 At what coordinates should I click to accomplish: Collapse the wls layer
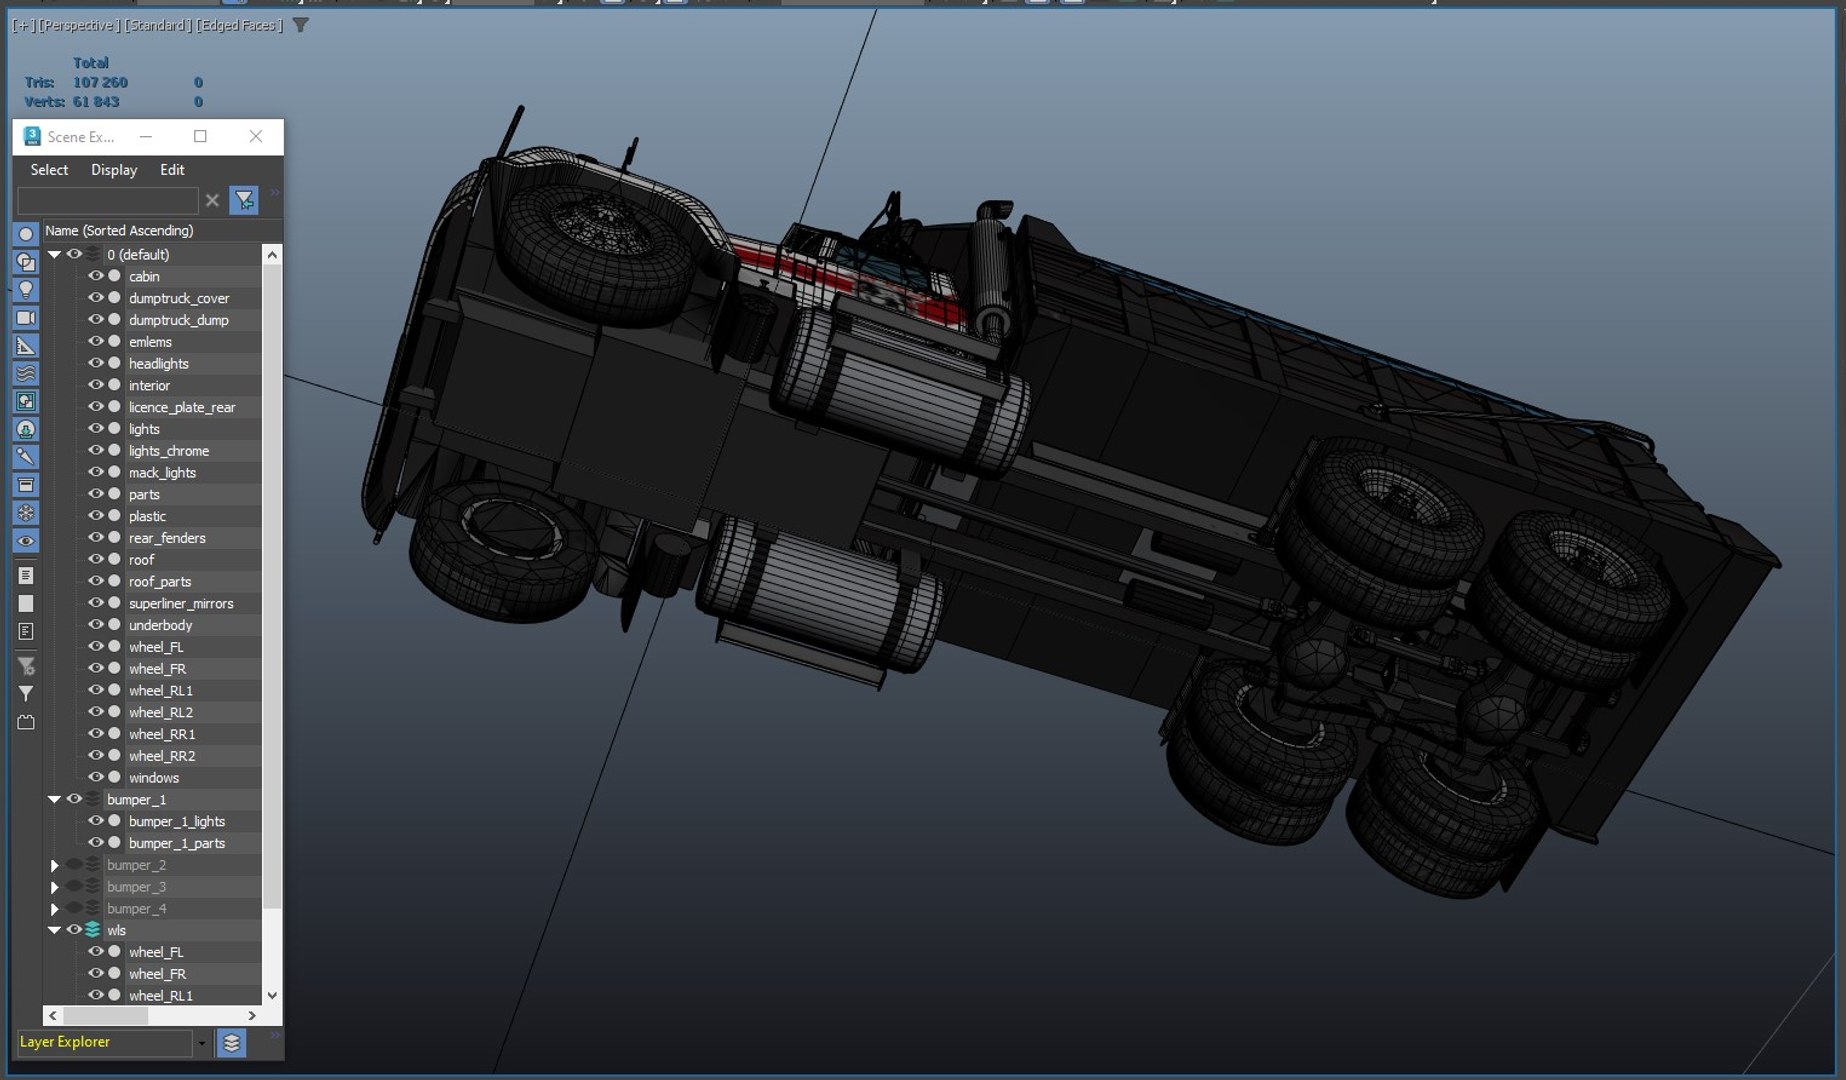pos(54,930)
